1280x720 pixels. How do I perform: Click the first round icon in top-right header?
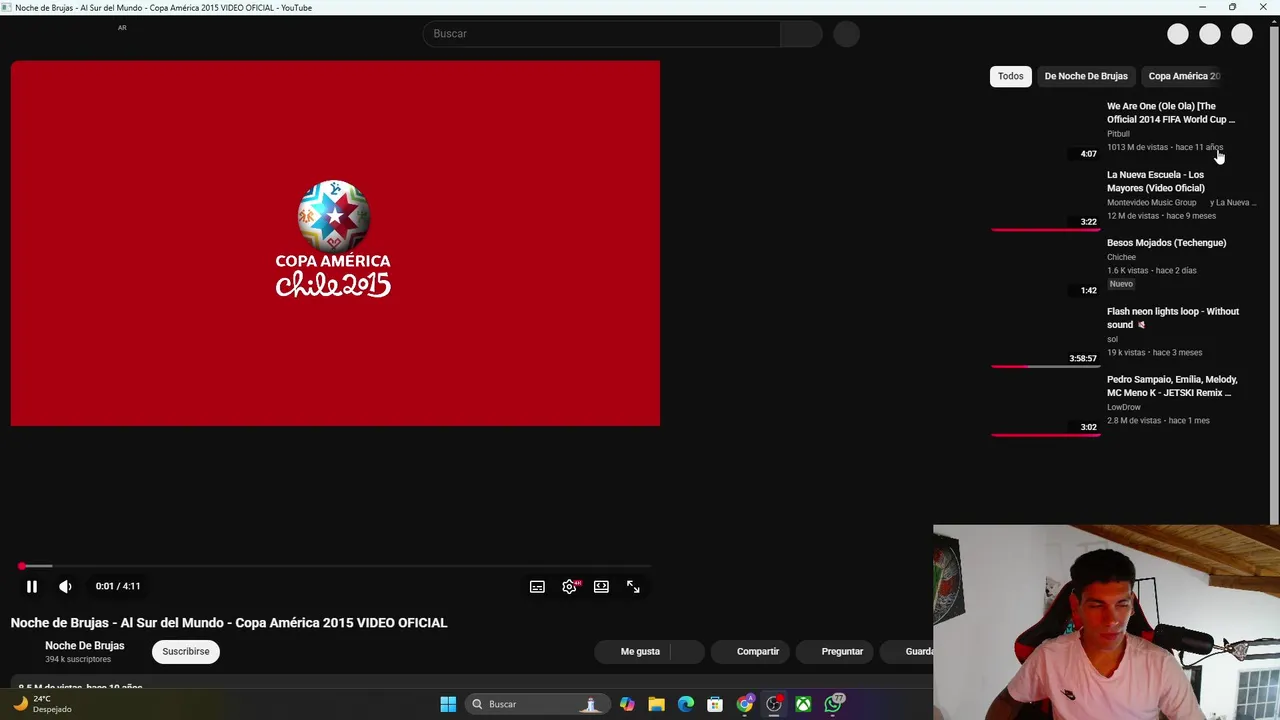point(1178,34)
